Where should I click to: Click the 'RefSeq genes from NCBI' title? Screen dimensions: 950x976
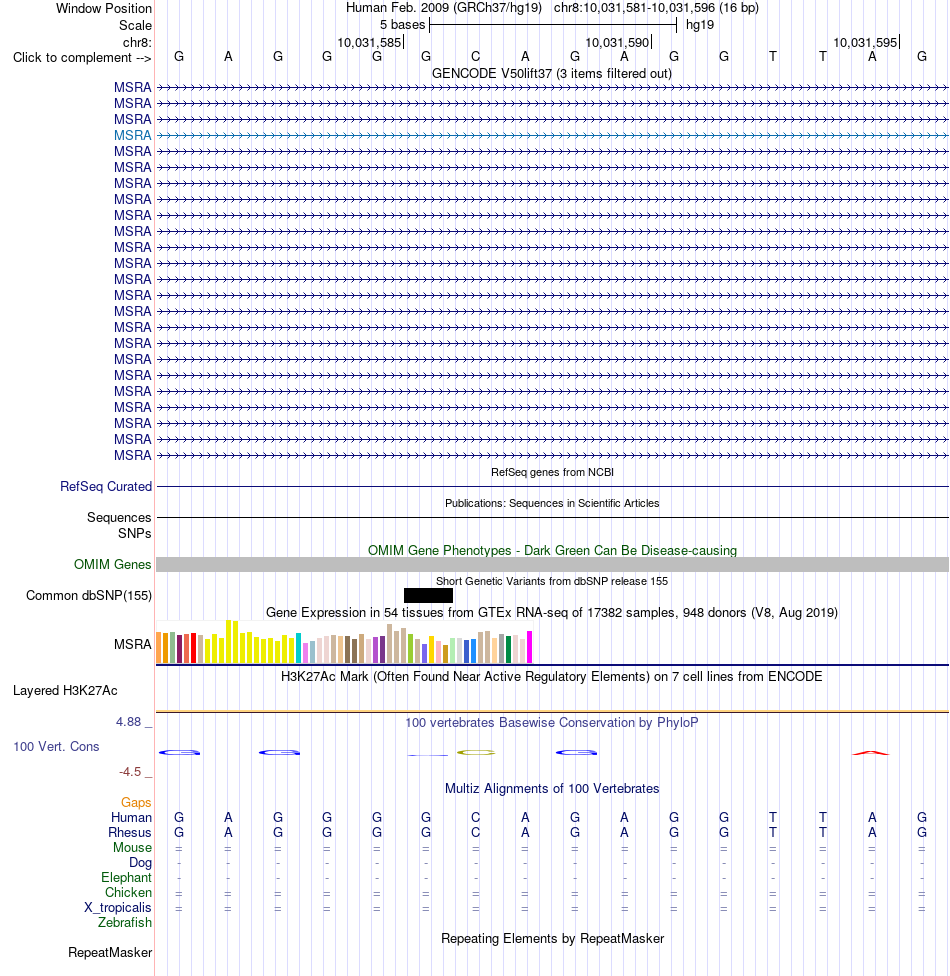click(552, 472)
